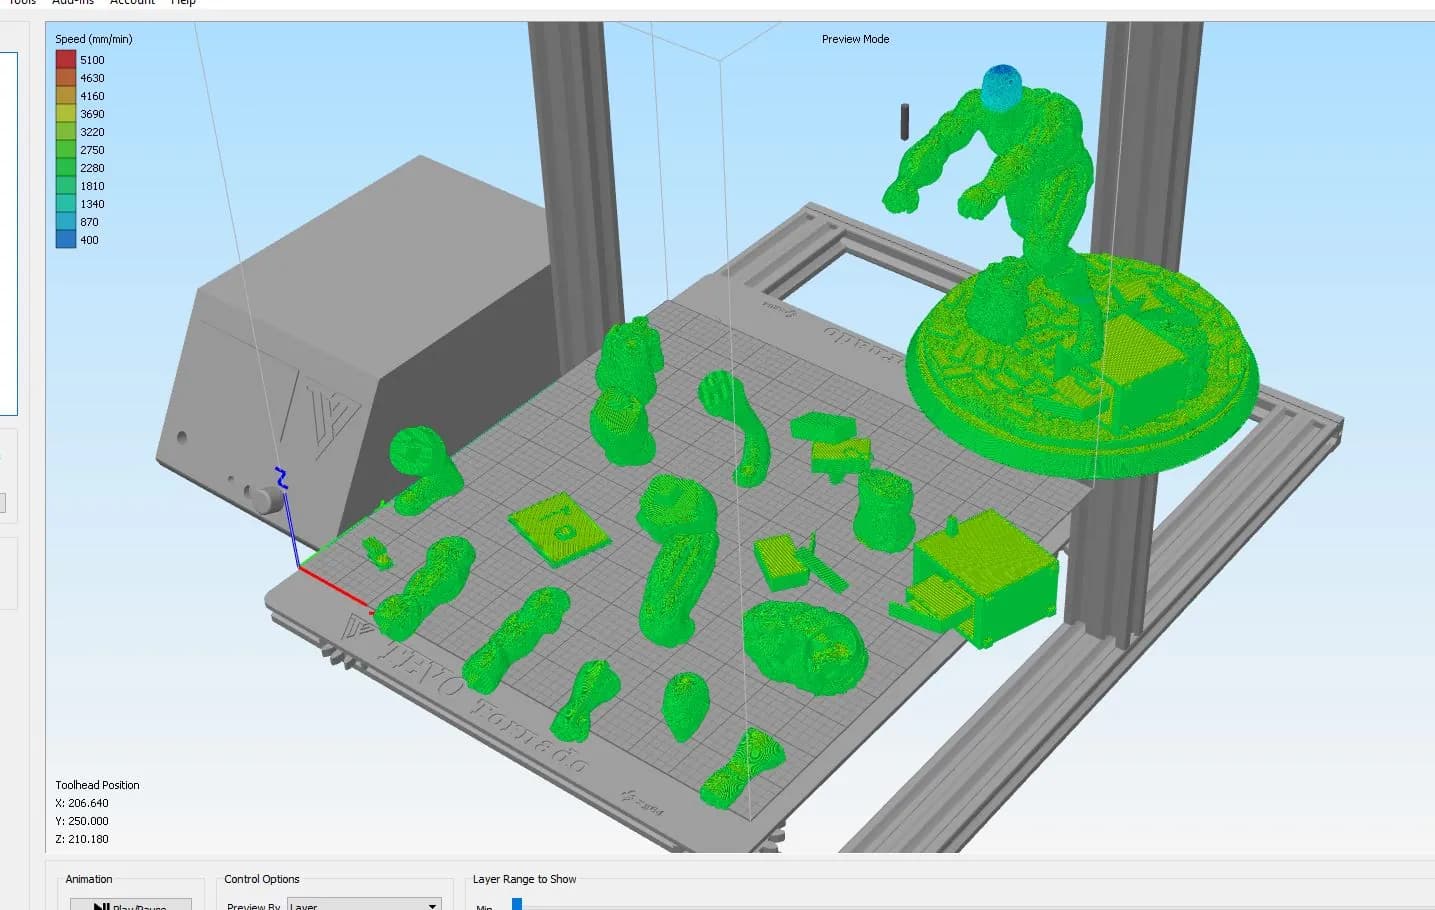Click the XYZ axis origin gizmo
The image size is (1435, 910).
[297, 566]
